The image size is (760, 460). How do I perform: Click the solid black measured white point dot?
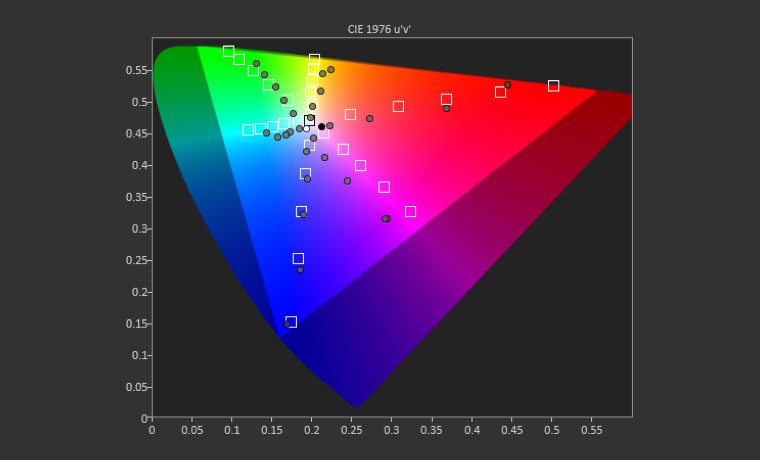321,127
